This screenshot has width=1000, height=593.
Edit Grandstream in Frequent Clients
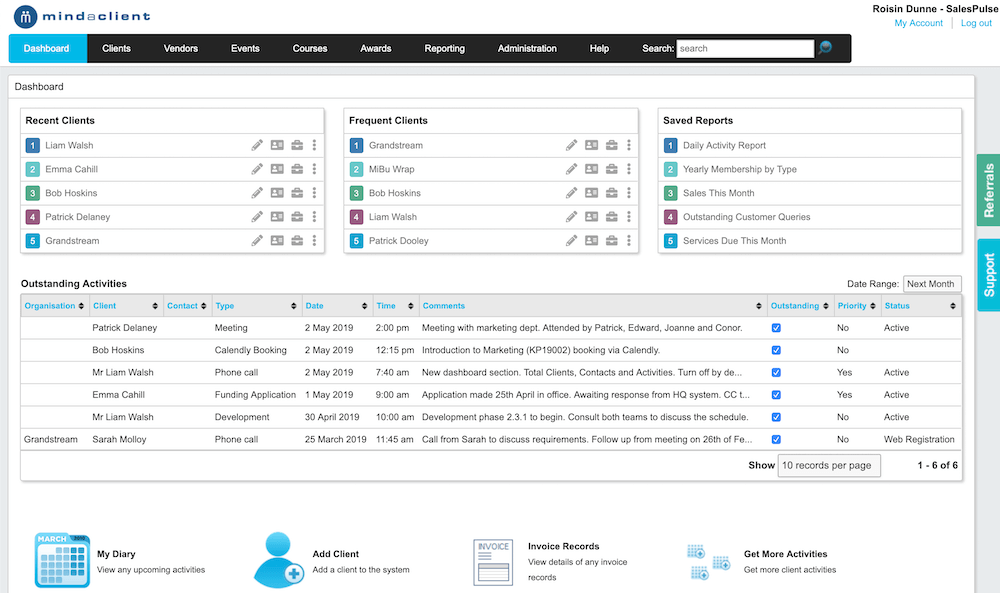coord(571,145)
